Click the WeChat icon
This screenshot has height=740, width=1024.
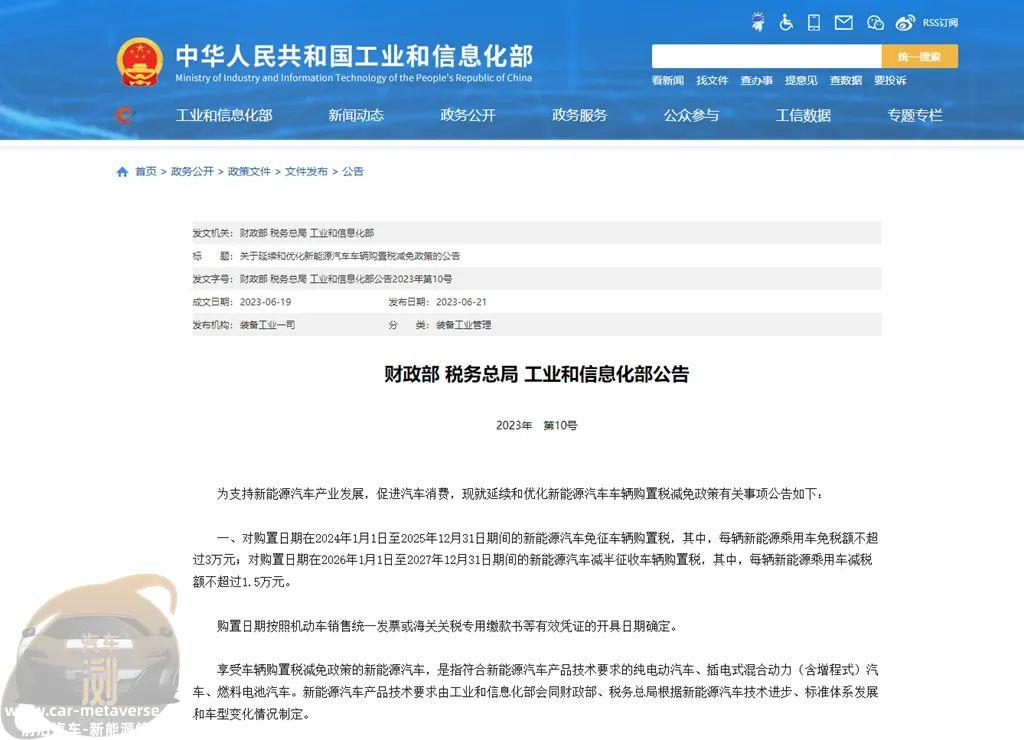875,23
